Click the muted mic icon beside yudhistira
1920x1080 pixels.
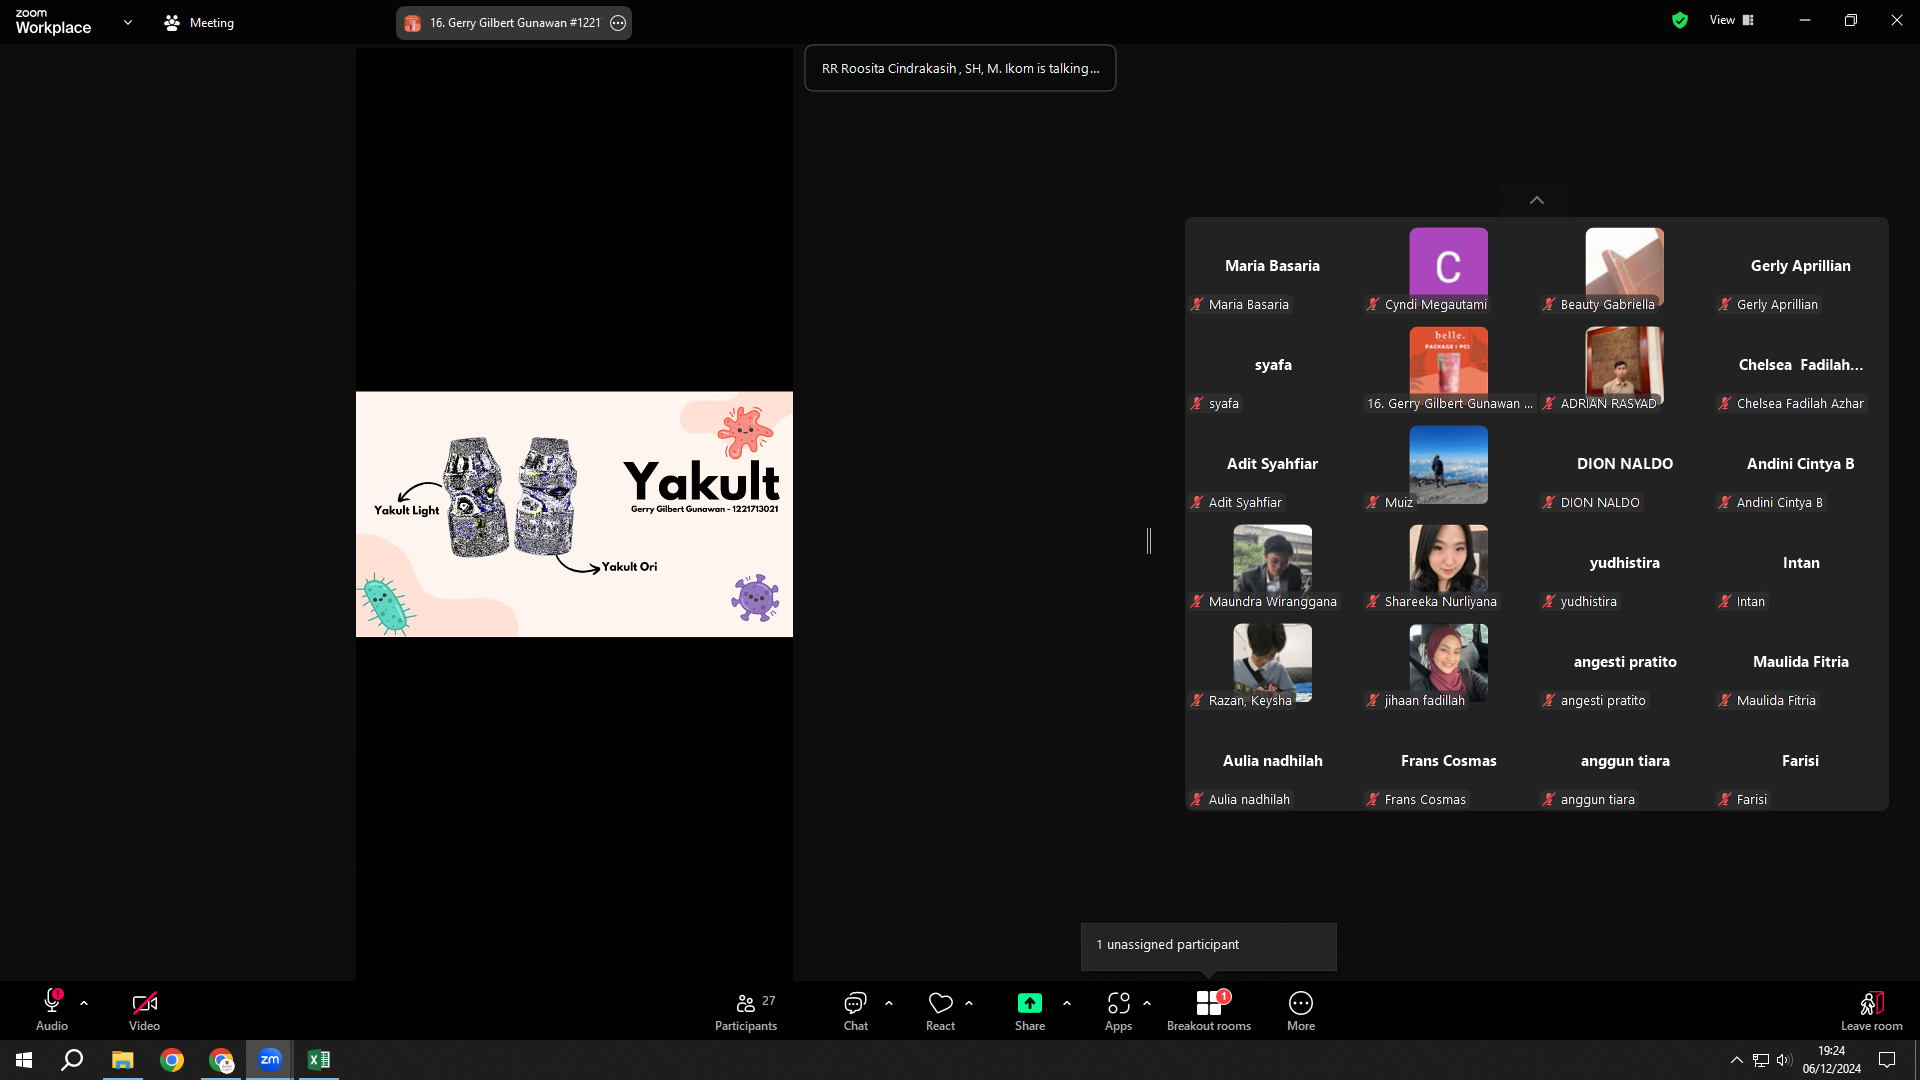(x=1549, y=601)
